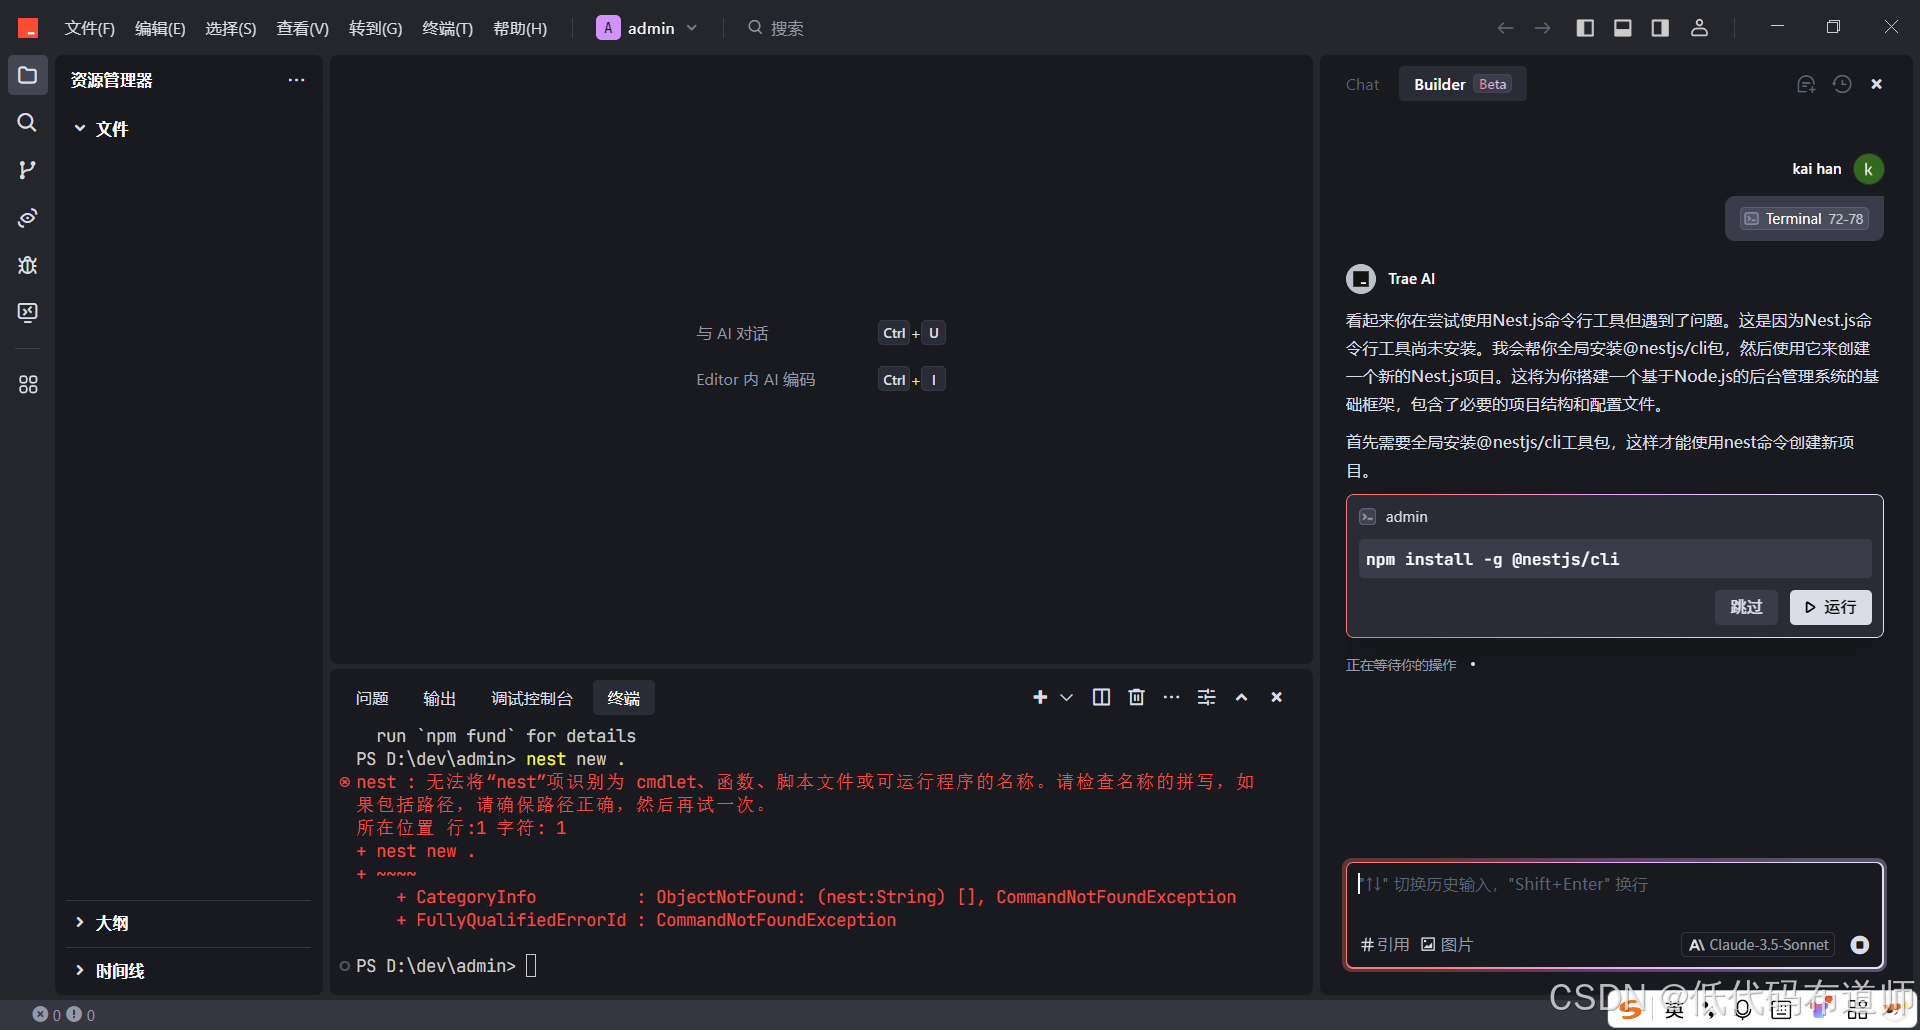Open the Claude-3.5-Sonnet model selector
The image size is (1920, 1030).
[x=1760, y=945]
